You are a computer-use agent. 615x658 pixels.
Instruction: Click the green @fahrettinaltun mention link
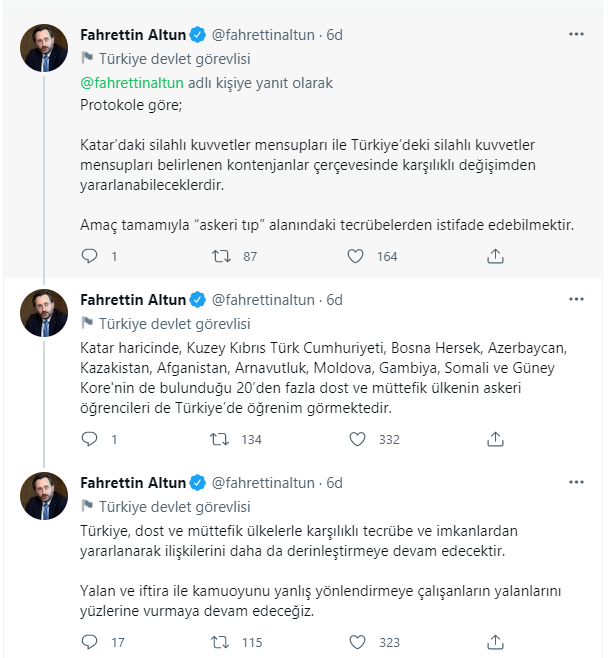pos(132,83)
